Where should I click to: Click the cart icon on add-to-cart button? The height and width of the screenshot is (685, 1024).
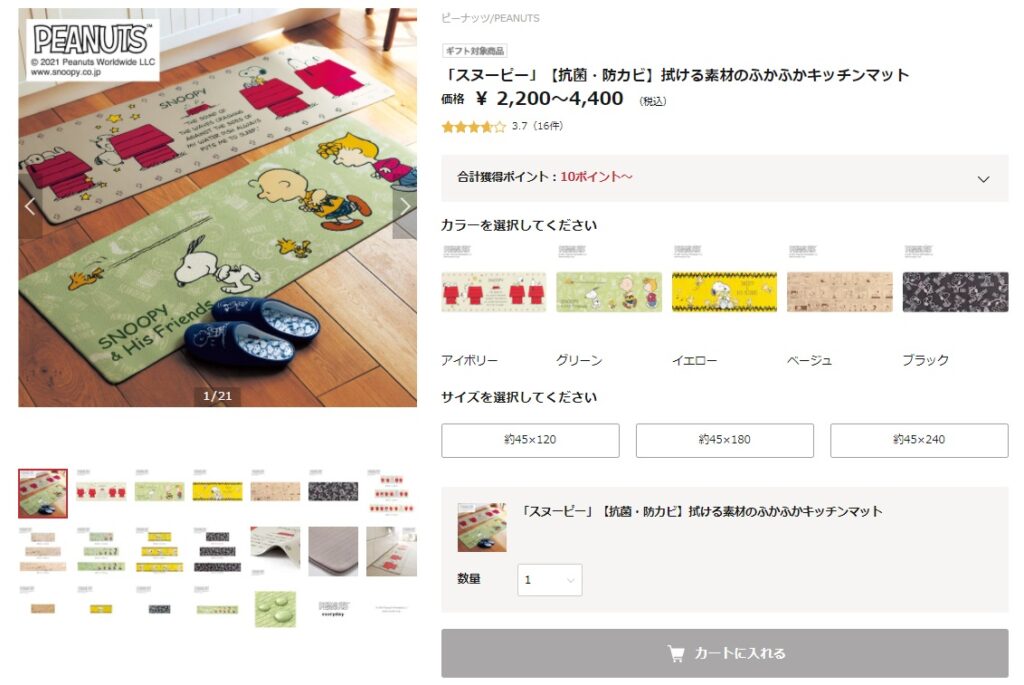pyautogui.click(x=676, y=653)
